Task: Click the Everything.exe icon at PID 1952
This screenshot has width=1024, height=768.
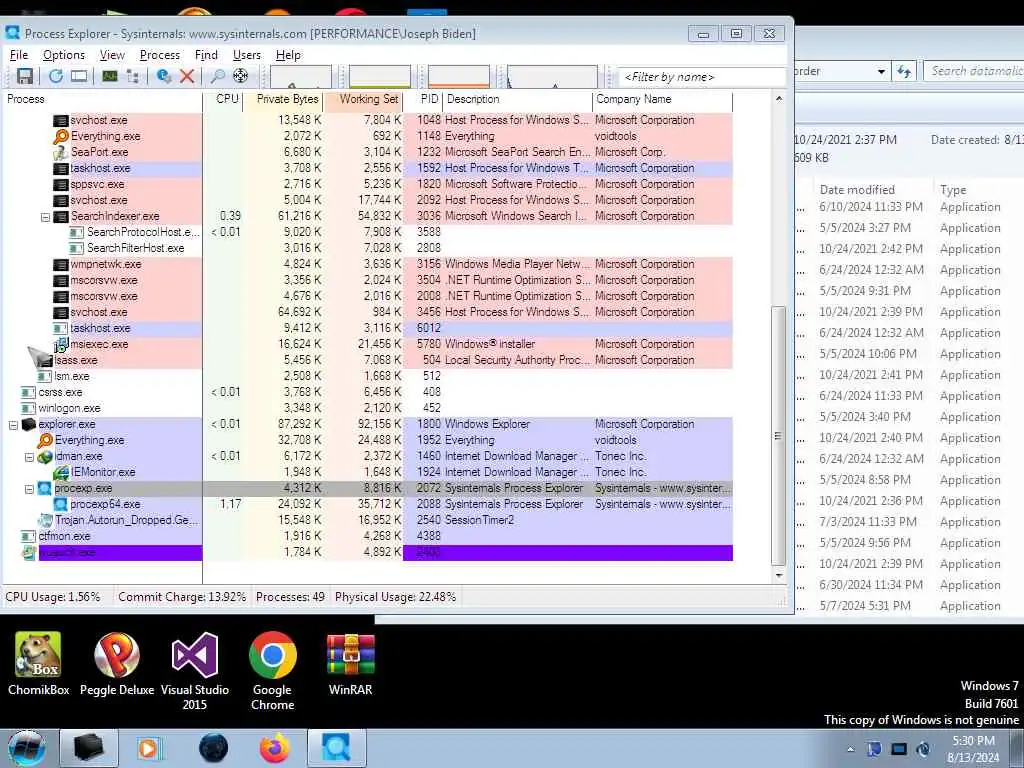Action: 45,440
